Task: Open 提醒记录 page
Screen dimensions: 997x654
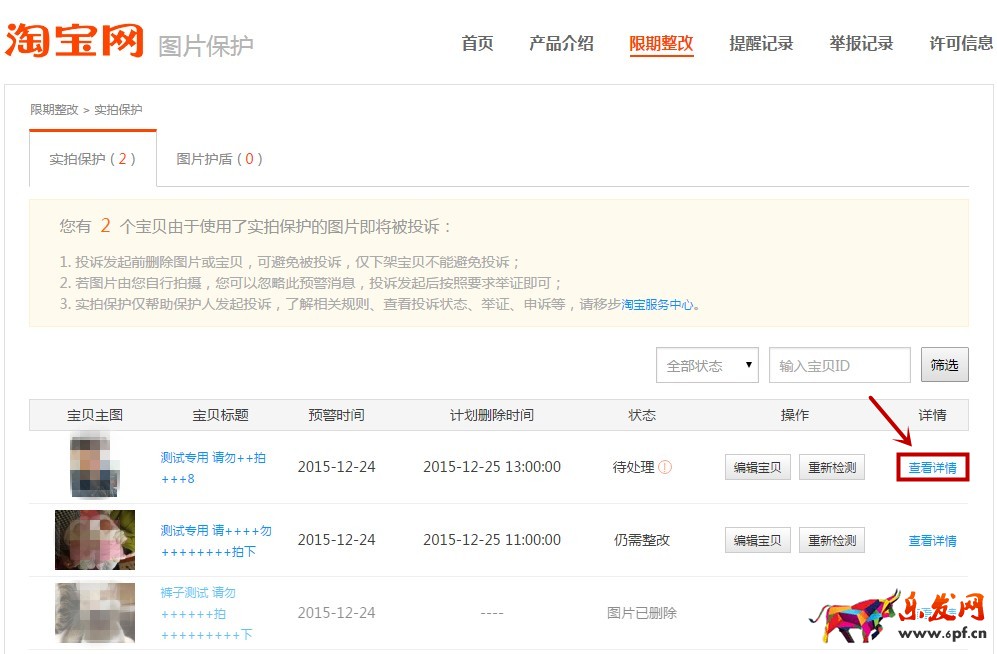Action: click(761, 43)
